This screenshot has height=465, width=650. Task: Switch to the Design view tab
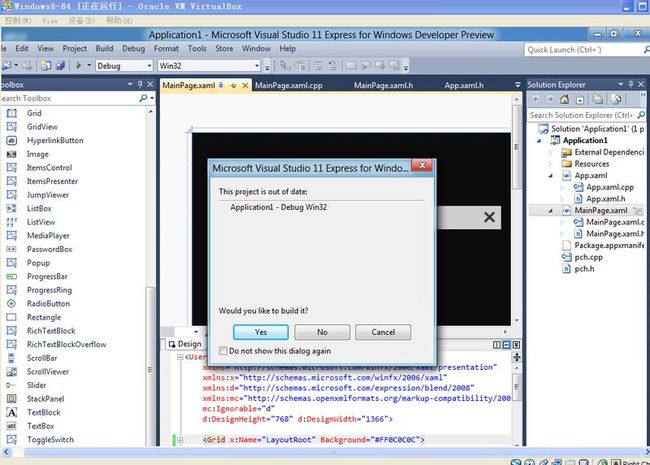[x=185, y=344]
